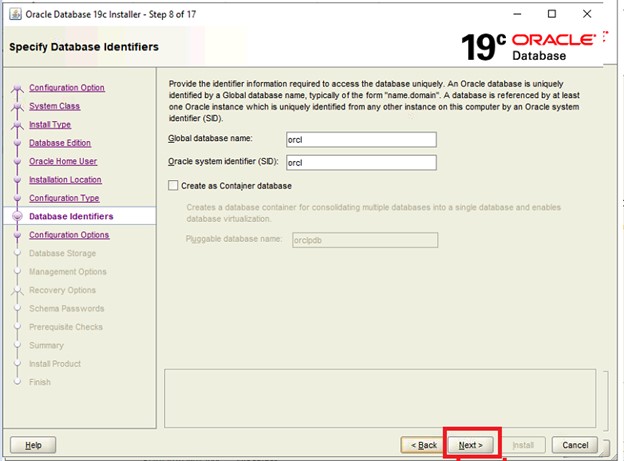Open the Oracle Home User step
This screenshot has width=624, height=461.
63,161
